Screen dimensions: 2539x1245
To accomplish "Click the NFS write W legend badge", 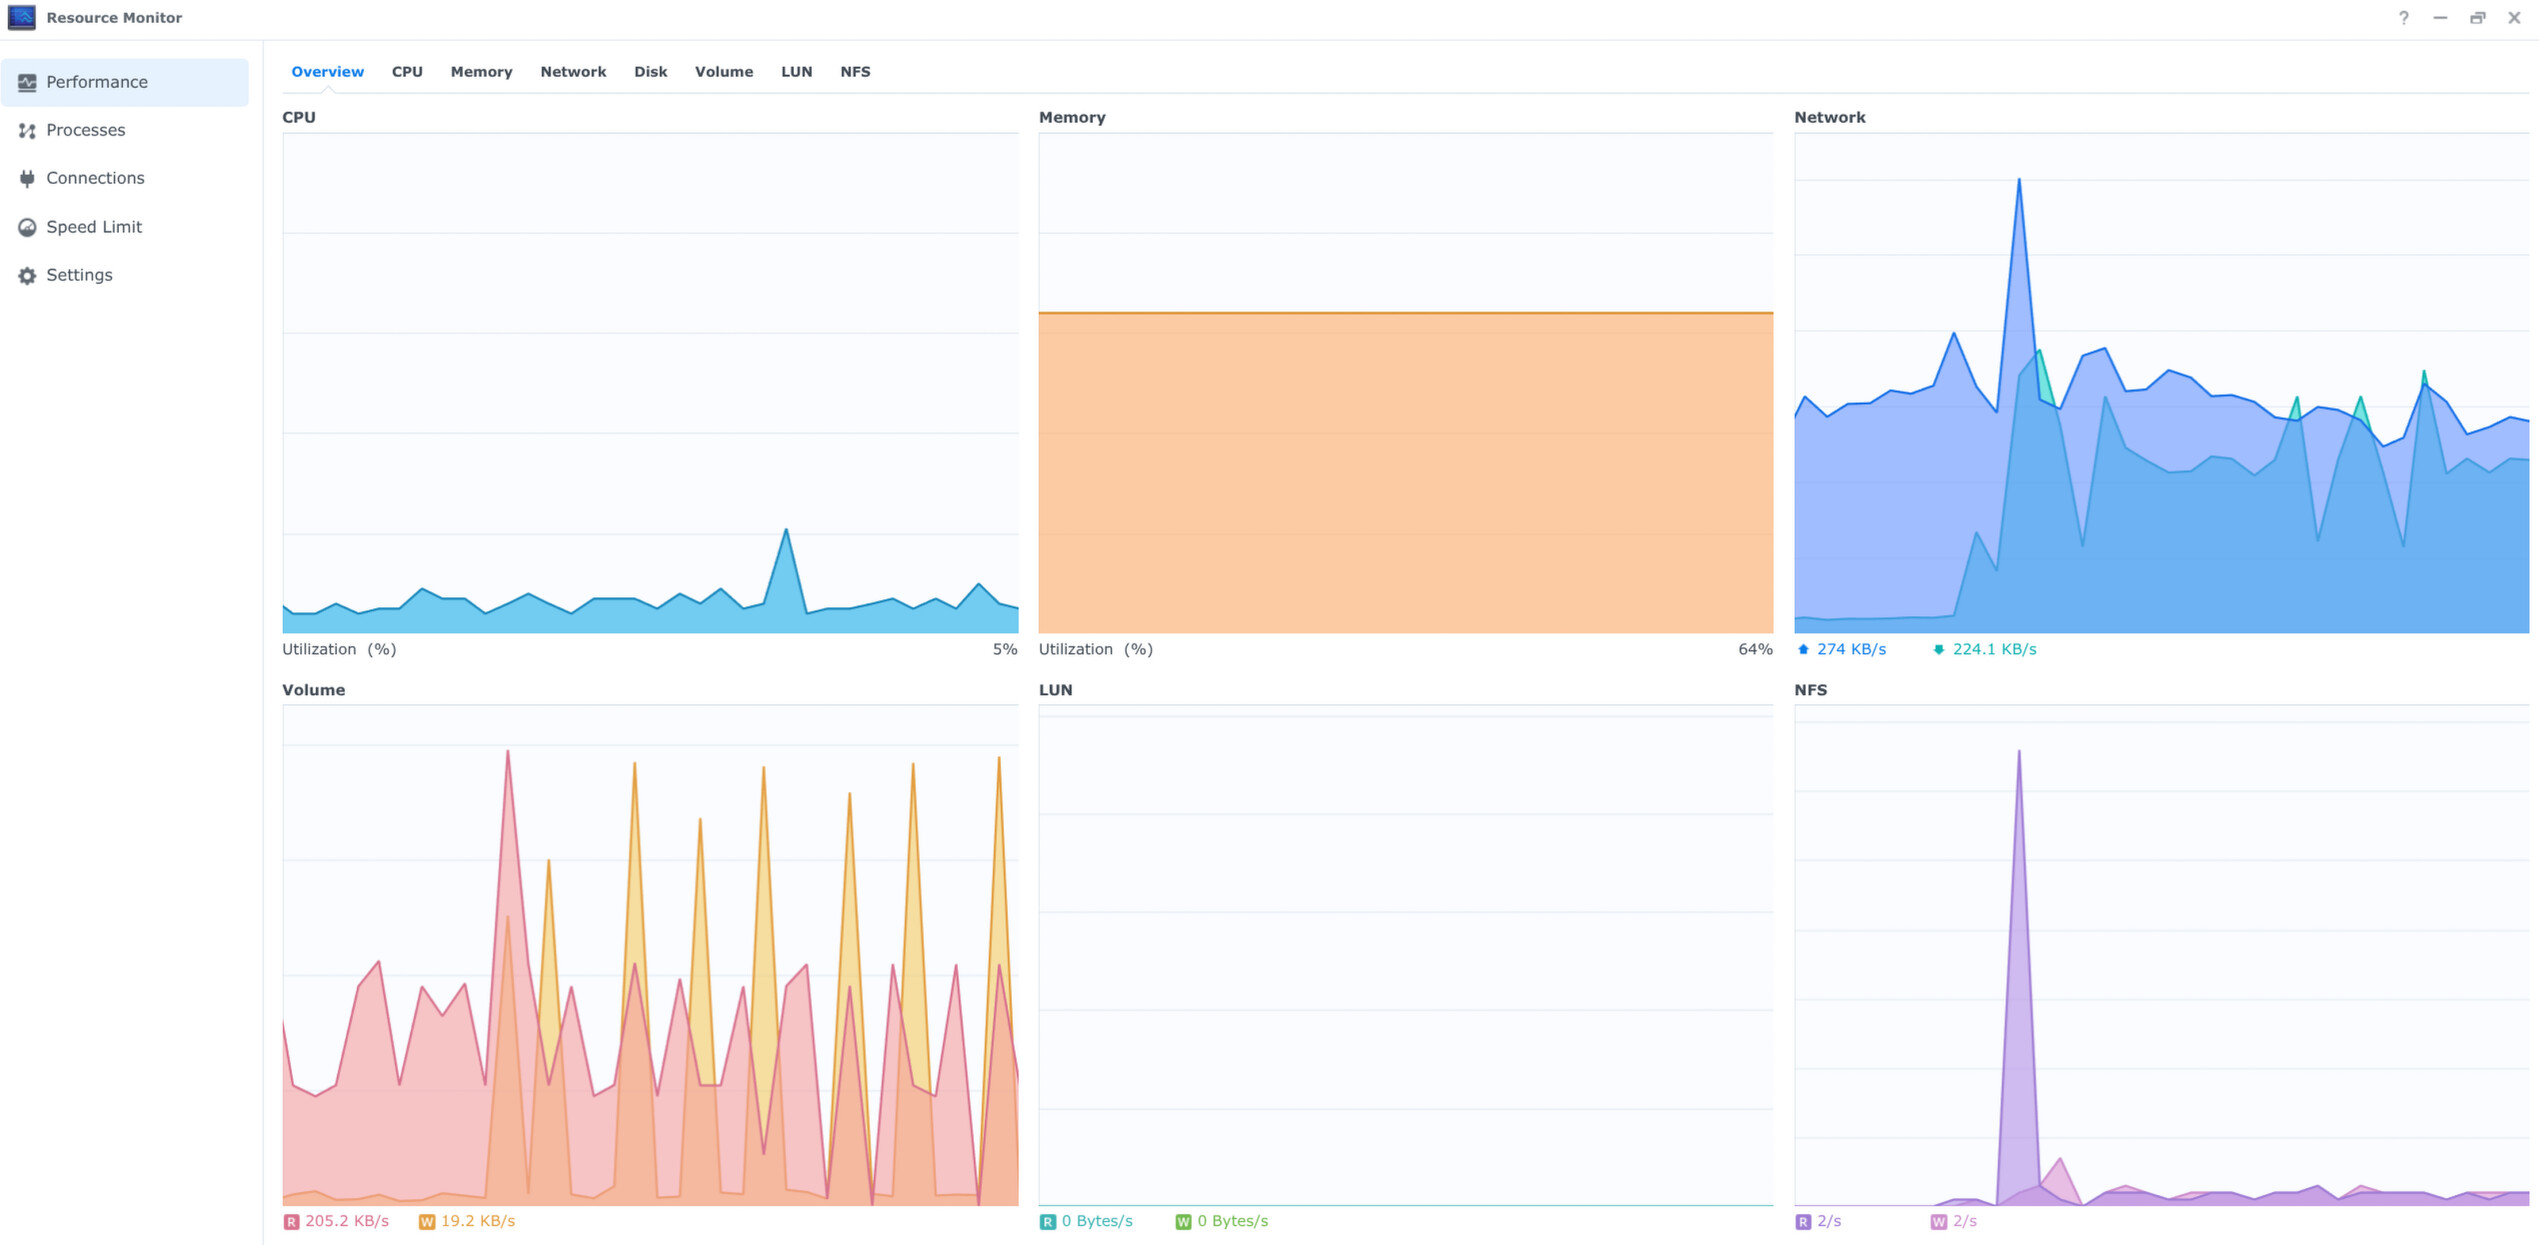I will pos(1938,1222).
